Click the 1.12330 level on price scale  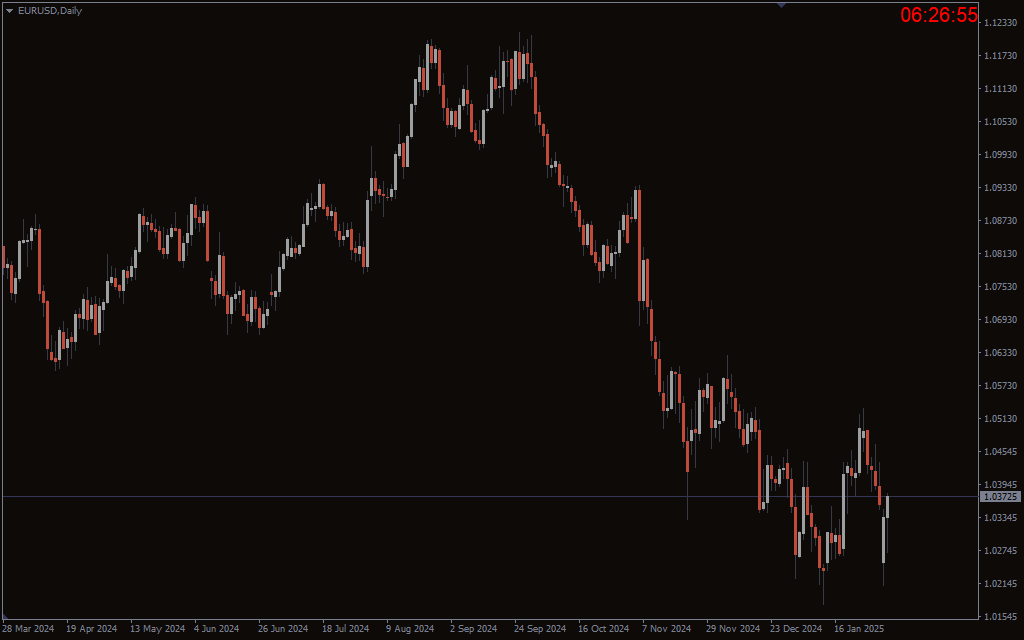(x=1000, y=23)
